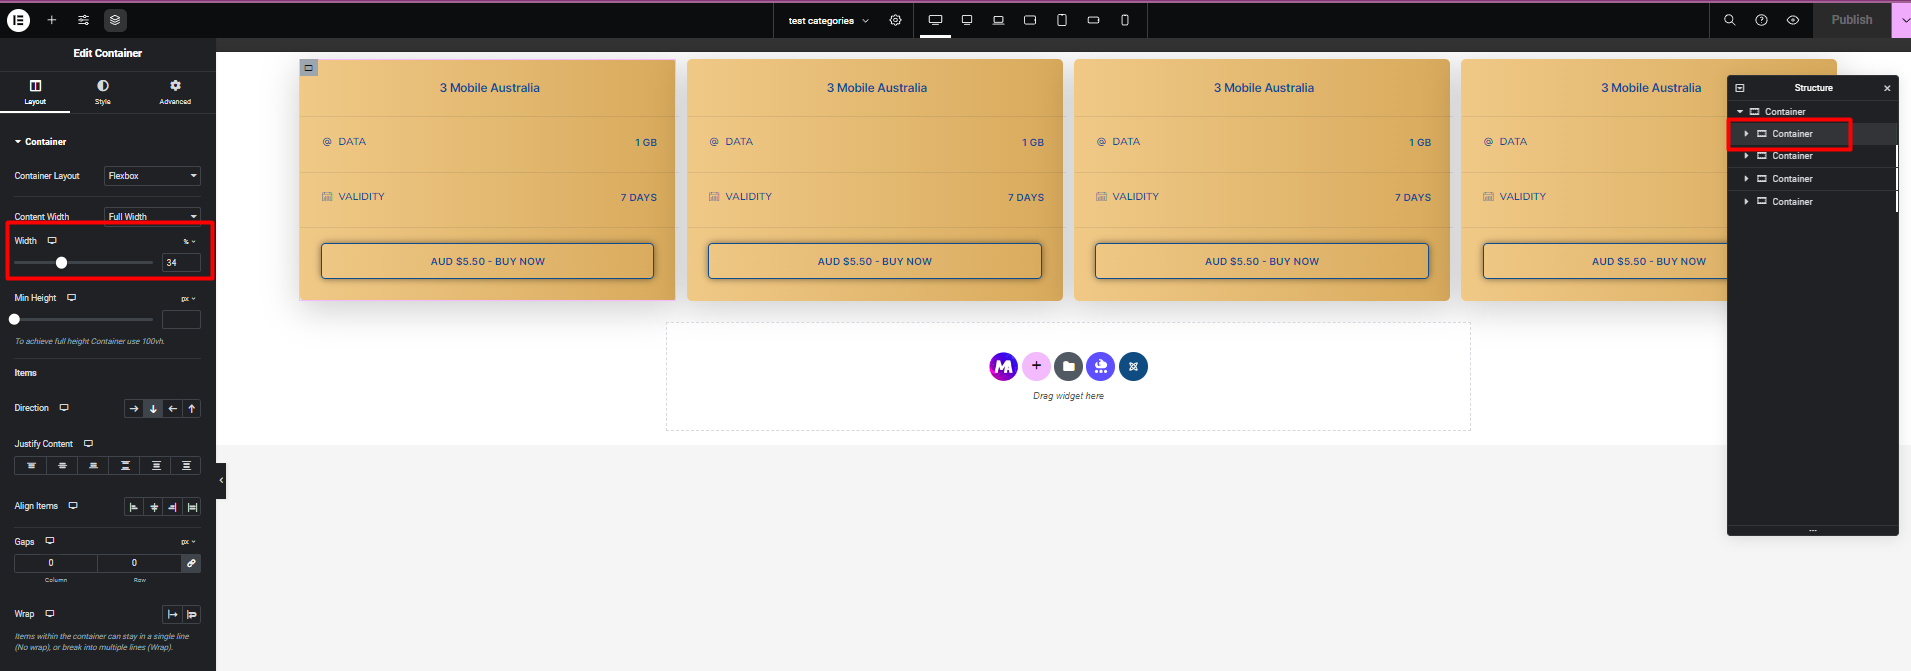The width and height of the screenshot is (1911, 671).
Task: Switch to Tablet portrait preview
Action: 1062,20
